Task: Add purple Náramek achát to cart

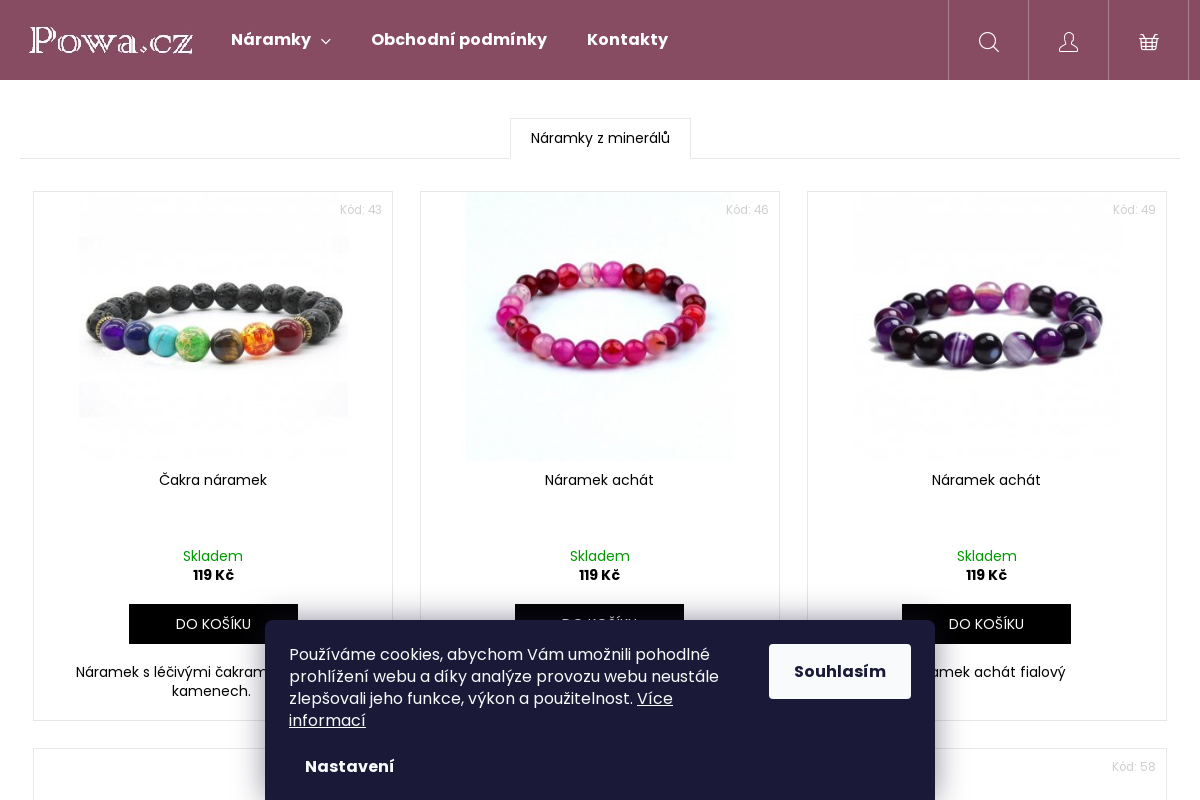Action: click(x=986, y=624)
